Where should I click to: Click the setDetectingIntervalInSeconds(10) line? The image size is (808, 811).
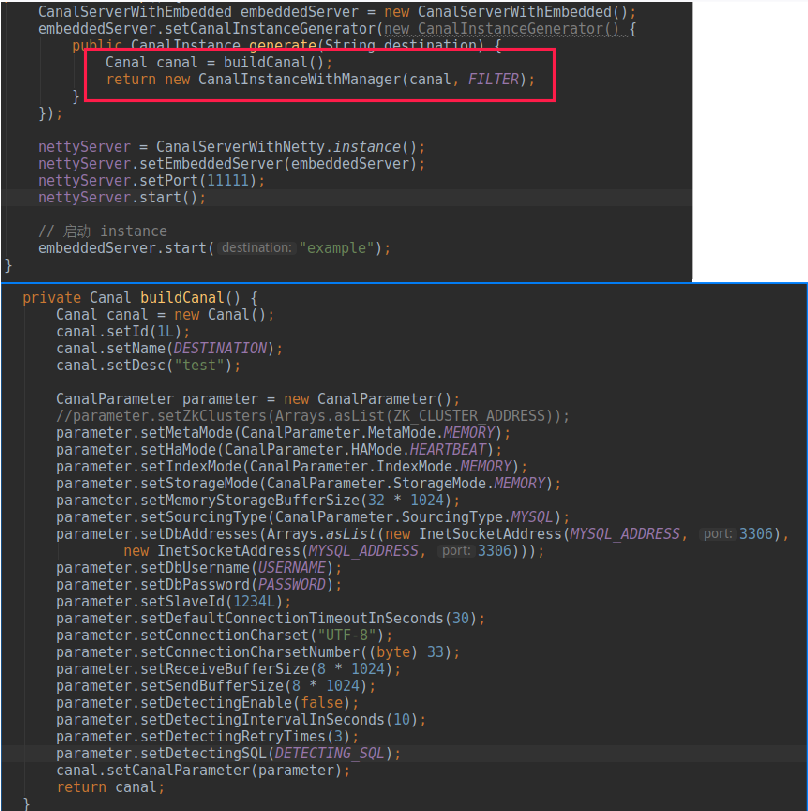pos(241,720)
